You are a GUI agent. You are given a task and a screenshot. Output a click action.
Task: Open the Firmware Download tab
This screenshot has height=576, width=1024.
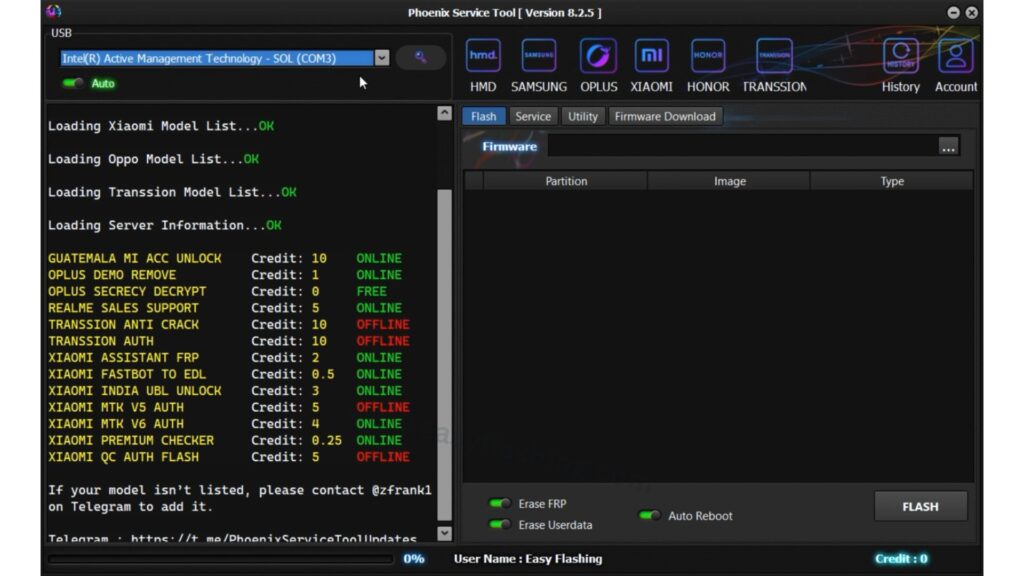(x=665, y=116)
